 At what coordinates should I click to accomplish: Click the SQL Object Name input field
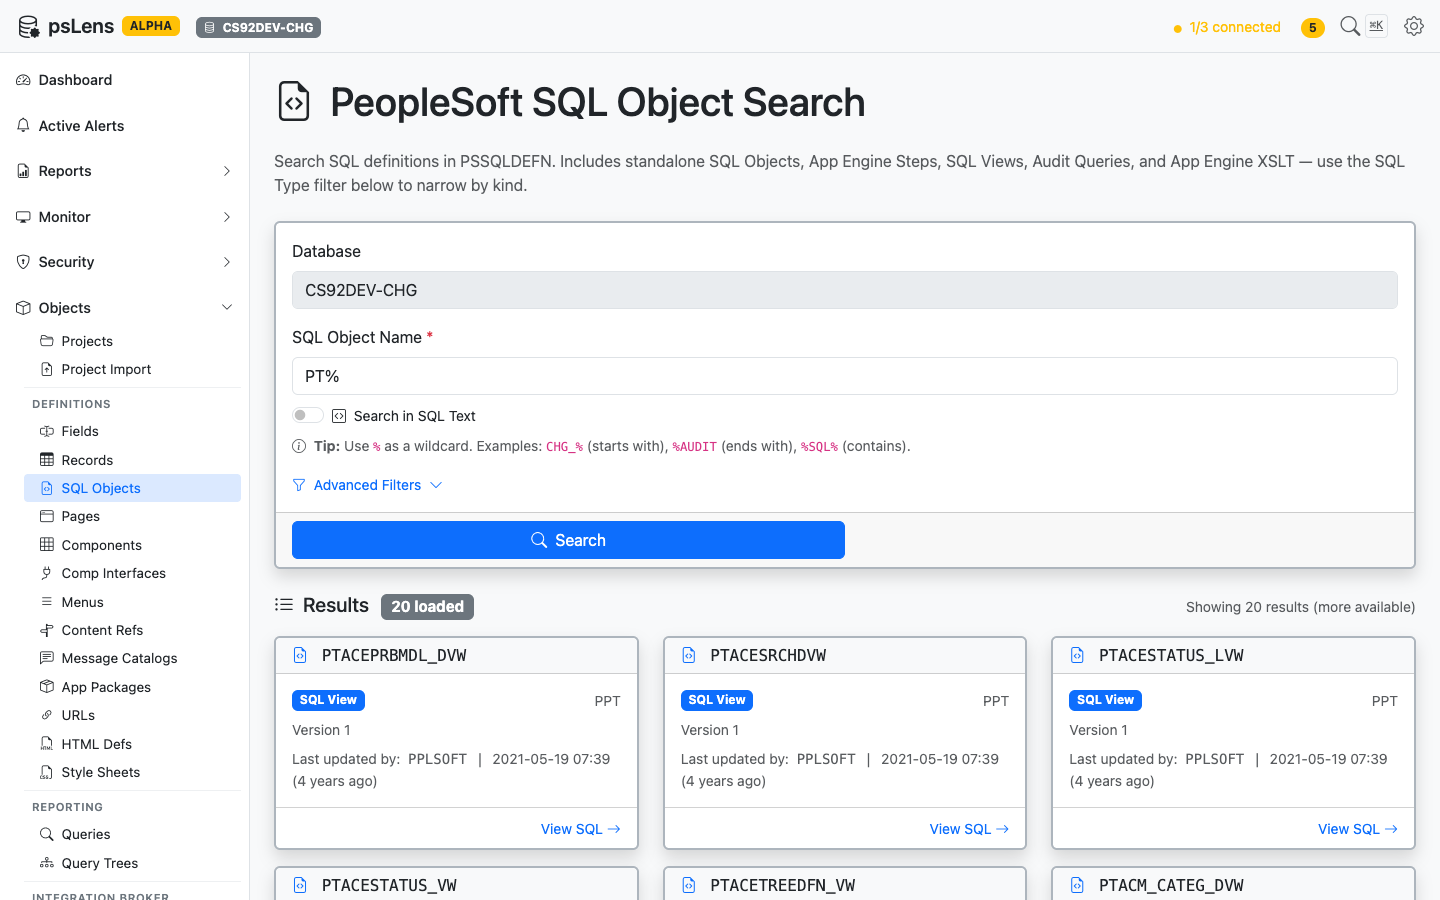pos(845,376)
